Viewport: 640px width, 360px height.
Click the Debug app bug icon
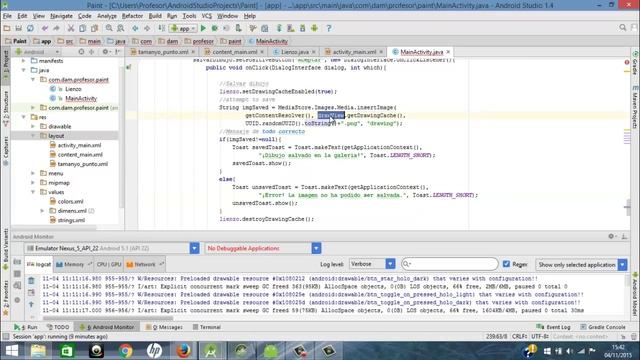215,28
